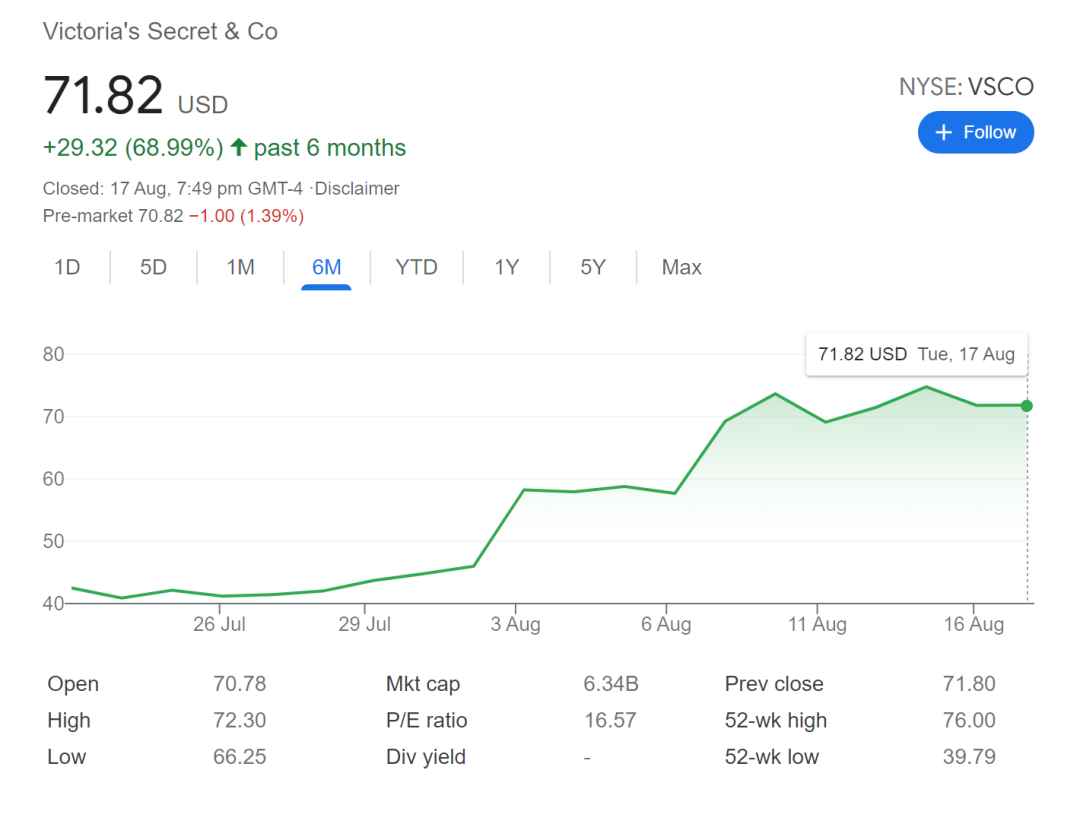The height and width of the screenshot is (824, 1080).
Task: Click the 71.82 USD chart tooltip
Action: tap(916, 354)
